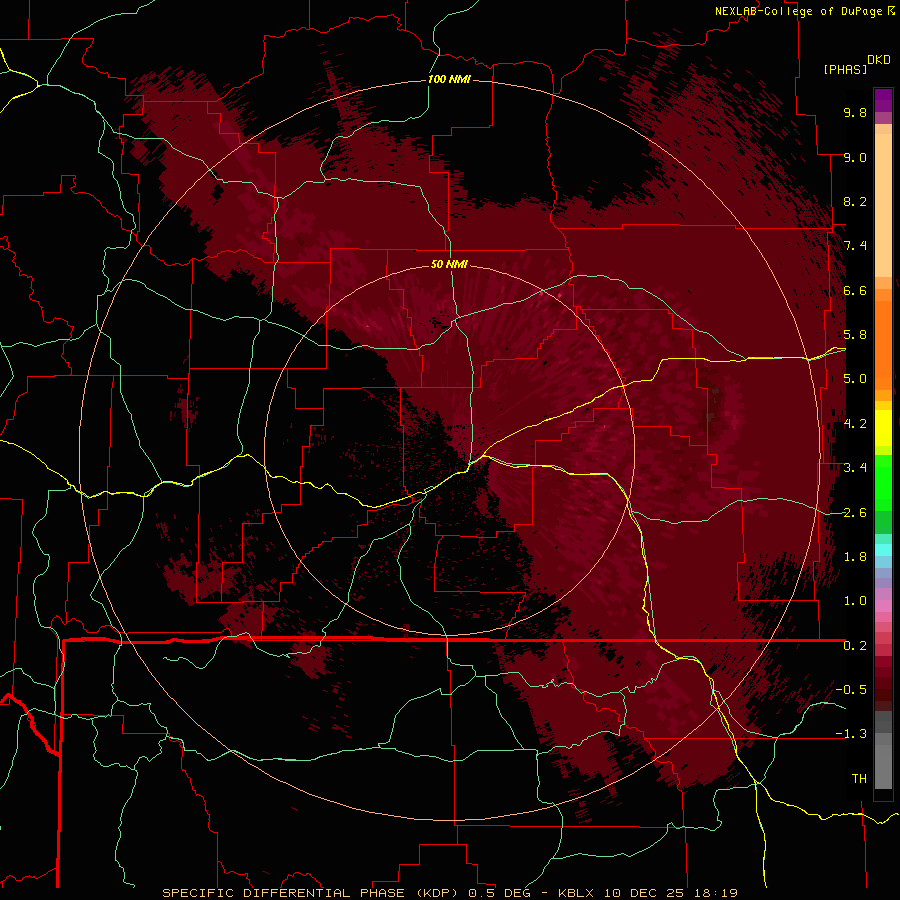Click the DKD label above the color scale
900x900 pixels.
tap(879, 60)
